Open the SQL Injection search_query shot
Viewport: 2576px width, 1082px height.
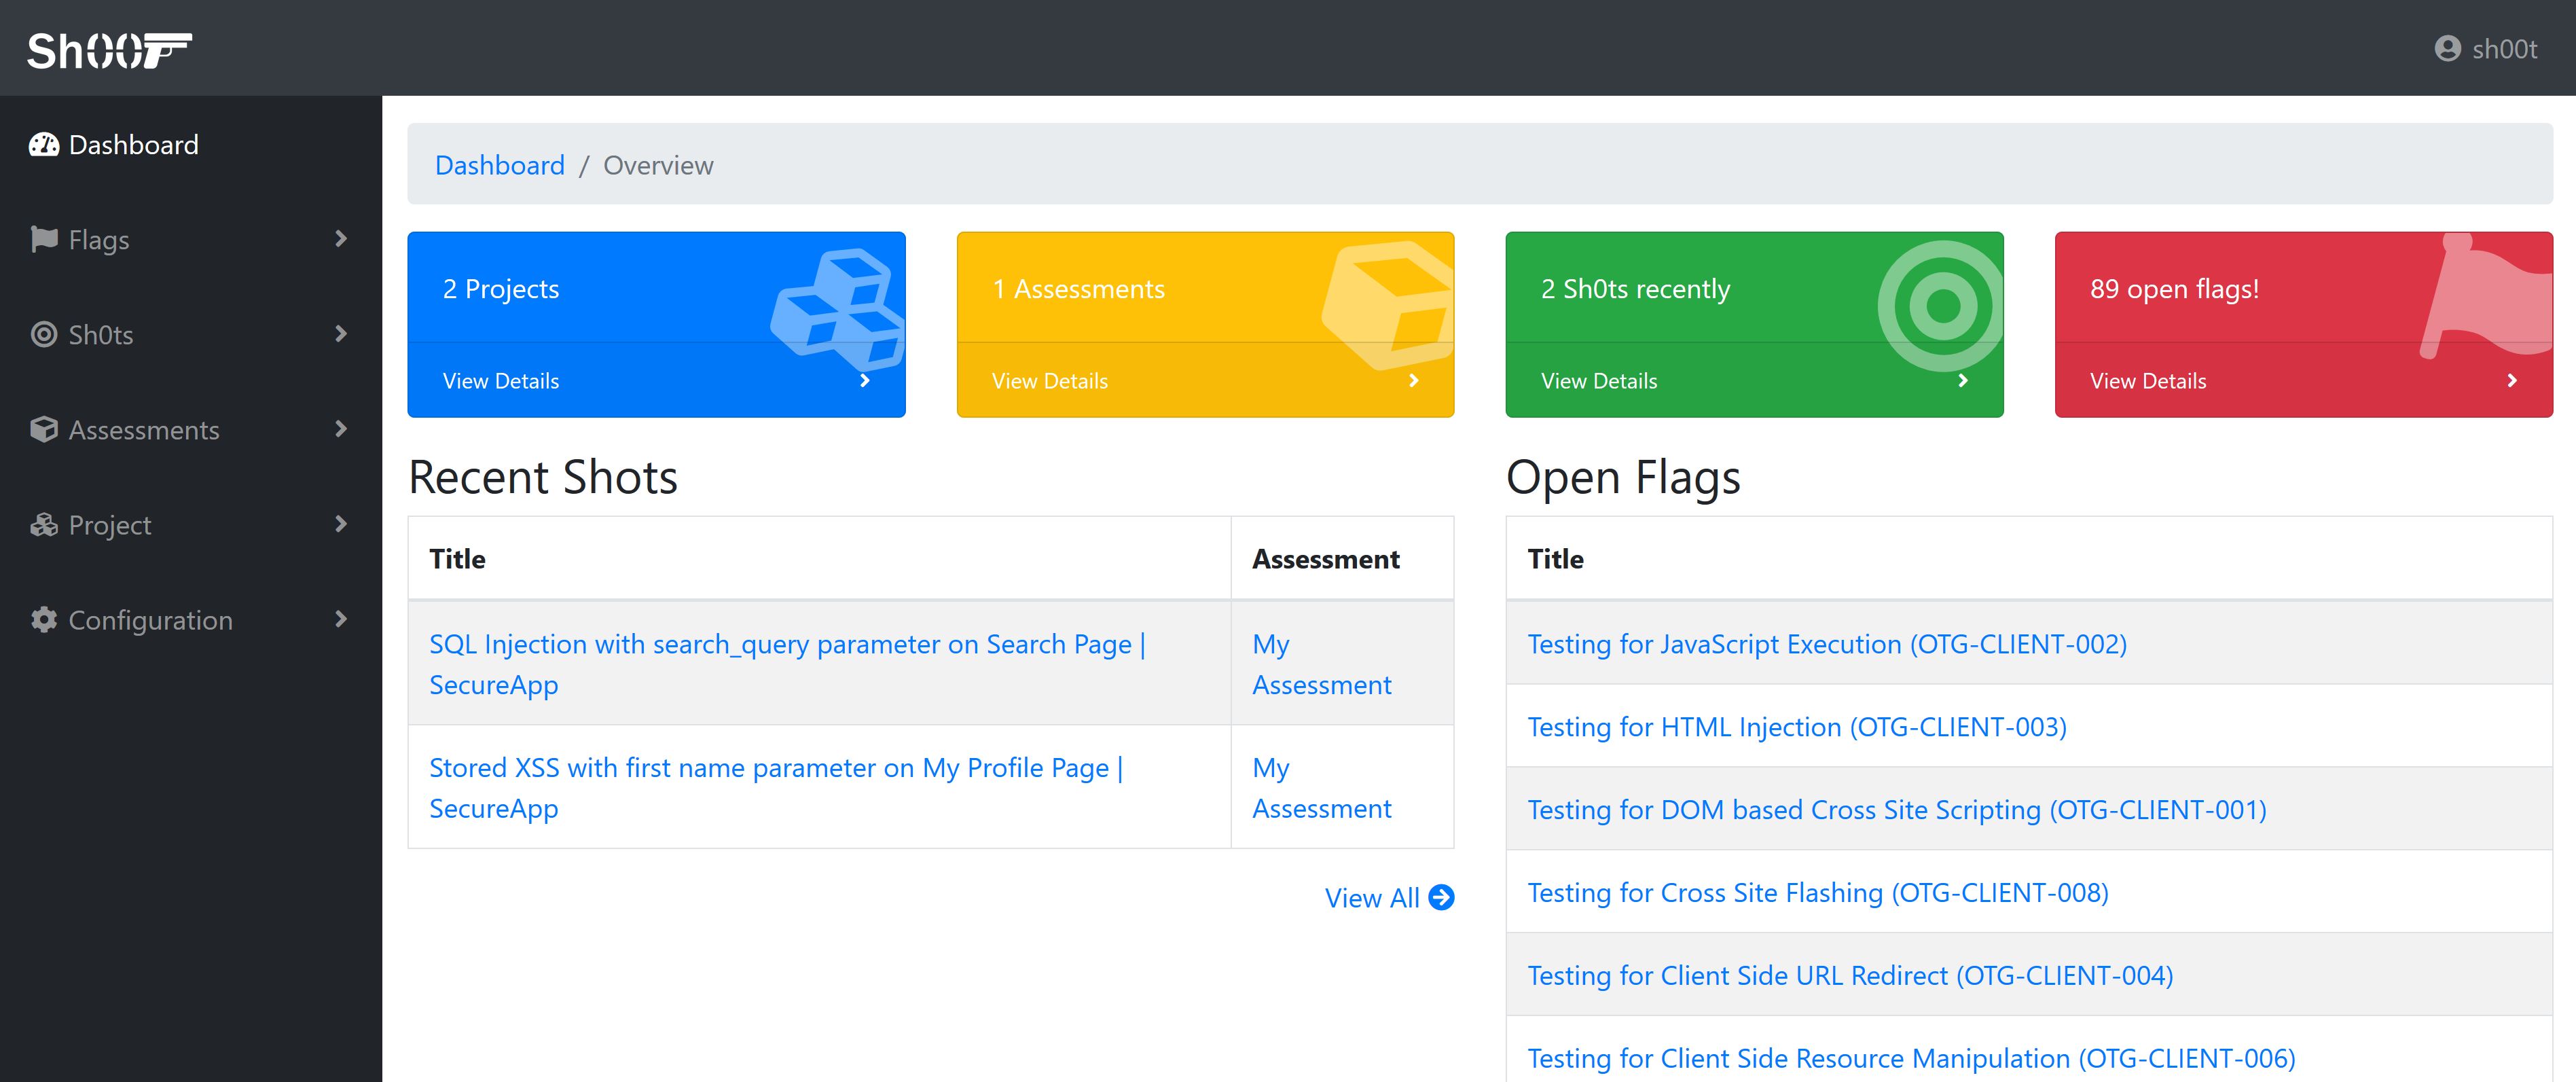click(x=787, y=664)
